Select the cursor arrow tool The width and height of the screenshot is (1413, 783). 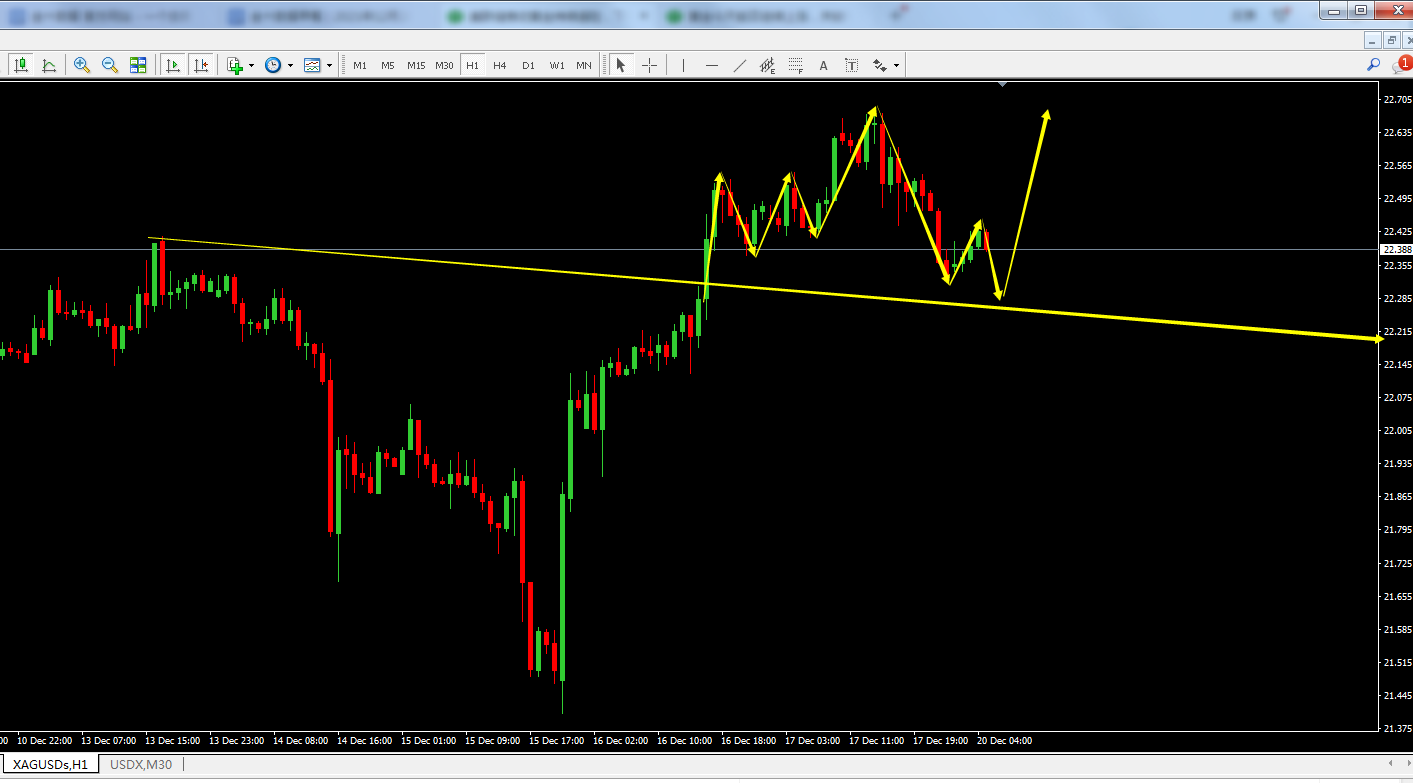[621, 65]
